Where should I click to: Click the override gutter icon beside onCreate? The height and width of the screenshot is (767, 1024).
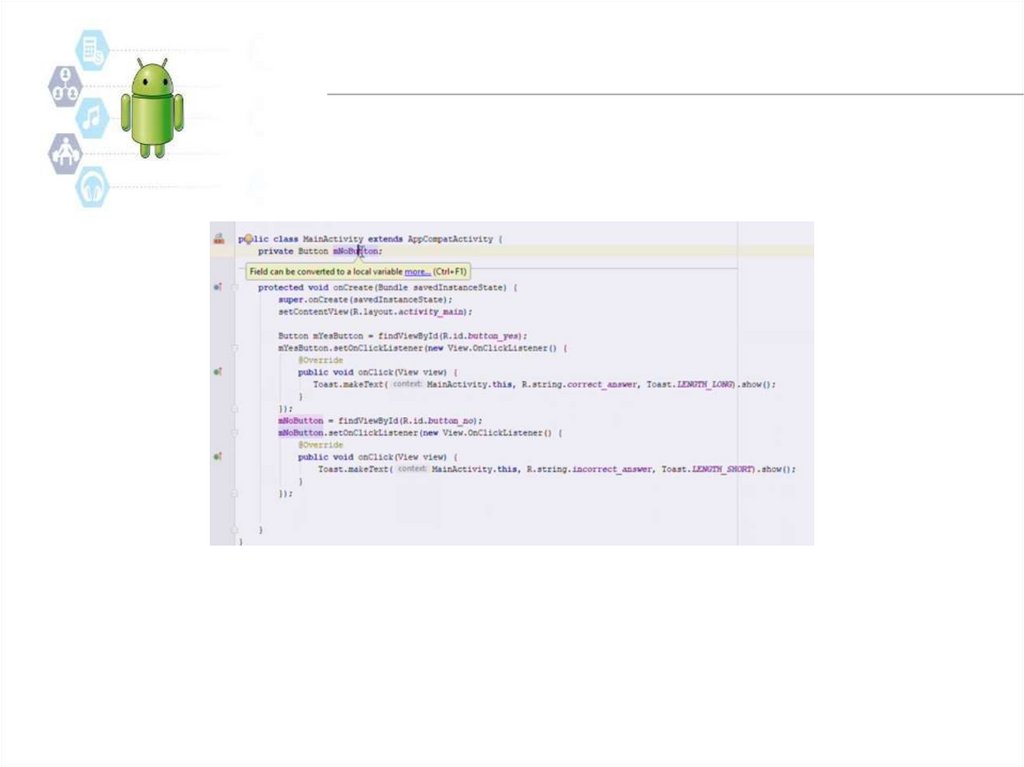(217, 287)
